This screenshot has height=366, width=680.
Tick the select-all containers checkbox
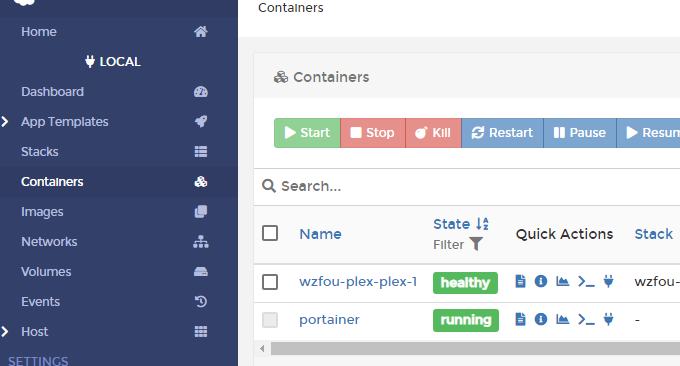pos(270,233)
